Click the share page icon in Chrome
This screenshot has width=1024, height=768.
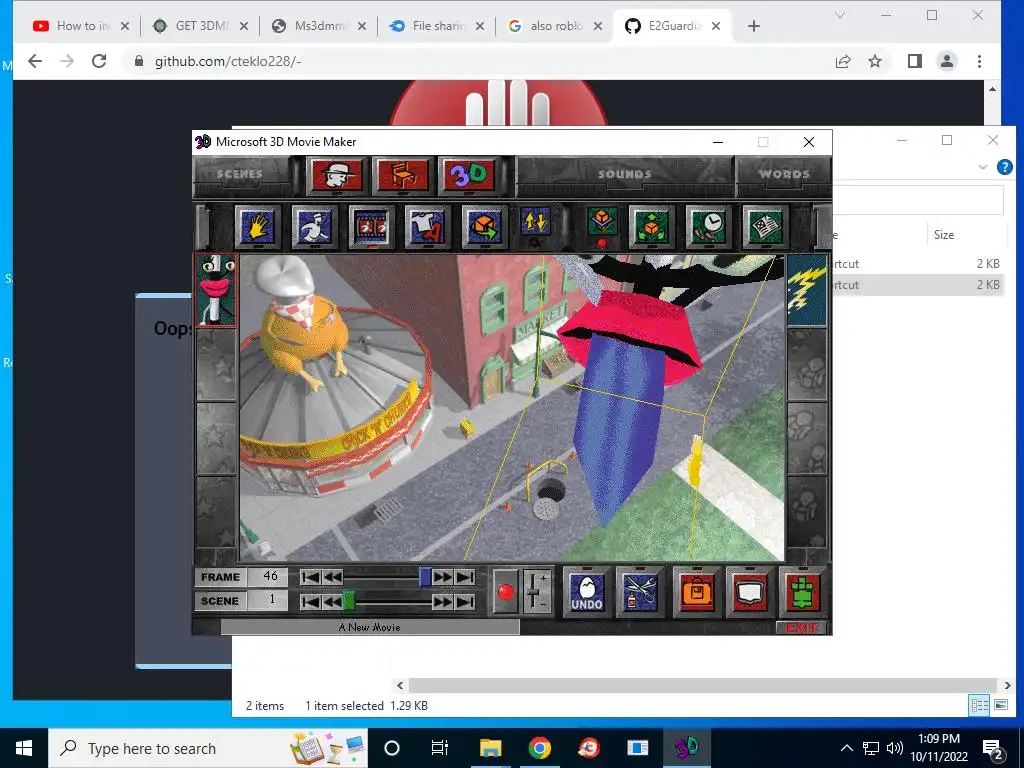(843, 61)
